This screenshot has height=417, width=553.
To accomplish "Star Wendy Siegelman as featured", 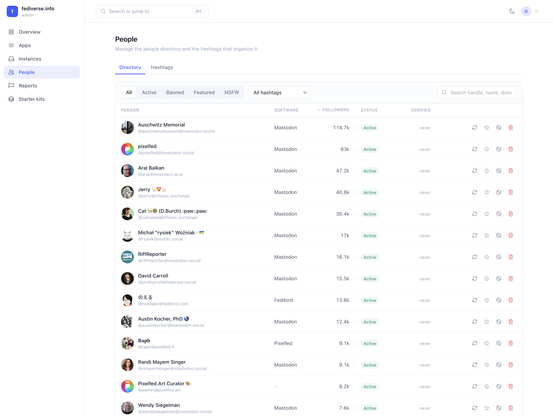I will click(486, 408).
